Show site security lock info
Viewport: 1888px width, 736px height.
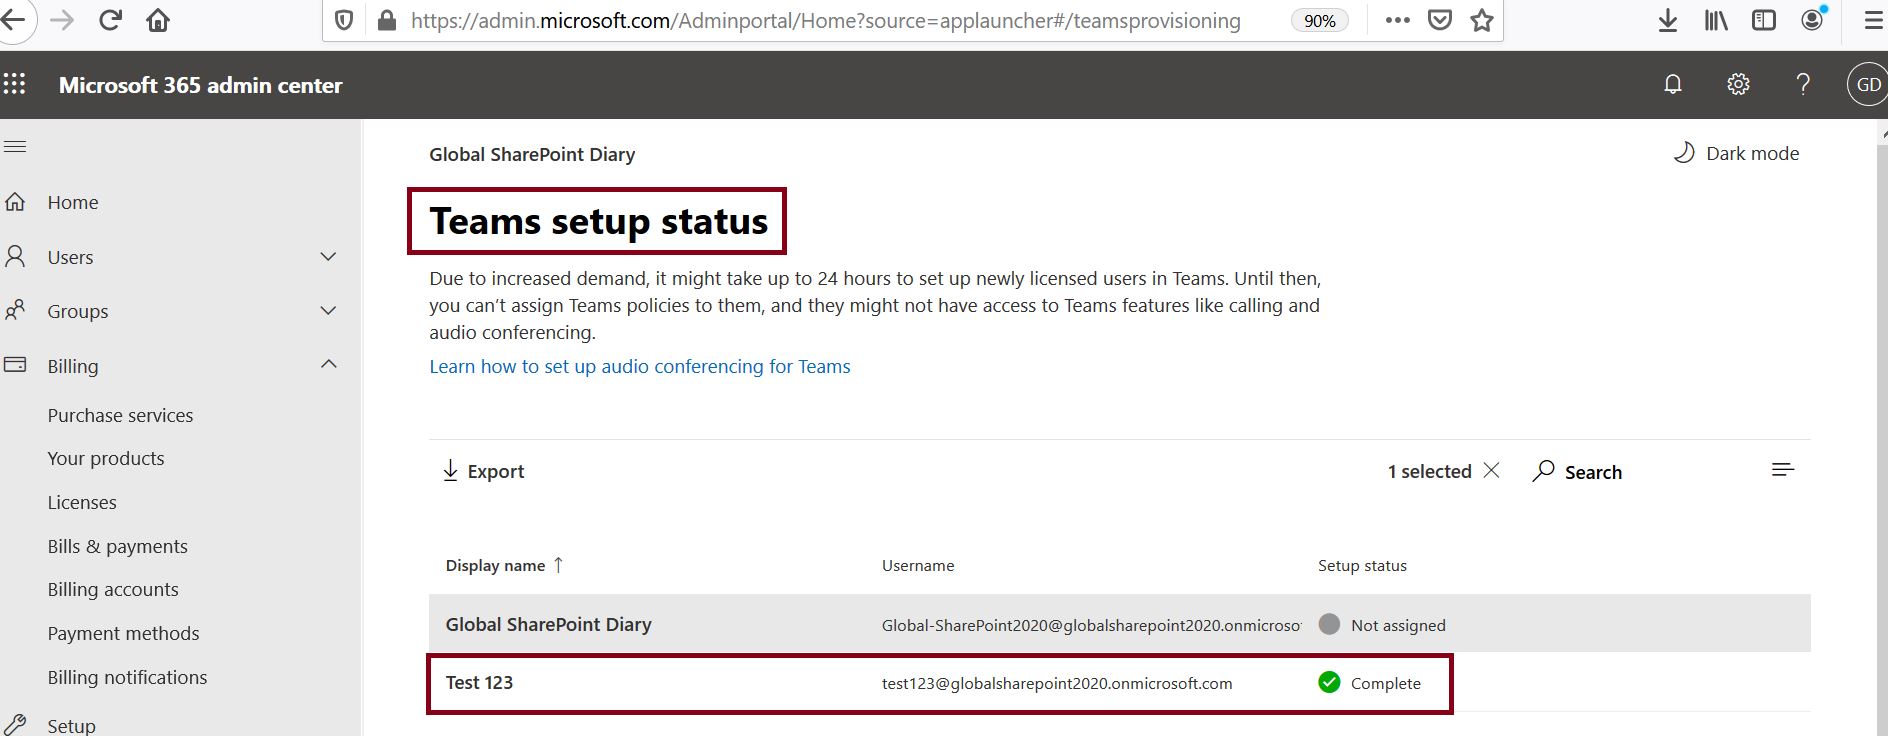[x=387, y=20]
